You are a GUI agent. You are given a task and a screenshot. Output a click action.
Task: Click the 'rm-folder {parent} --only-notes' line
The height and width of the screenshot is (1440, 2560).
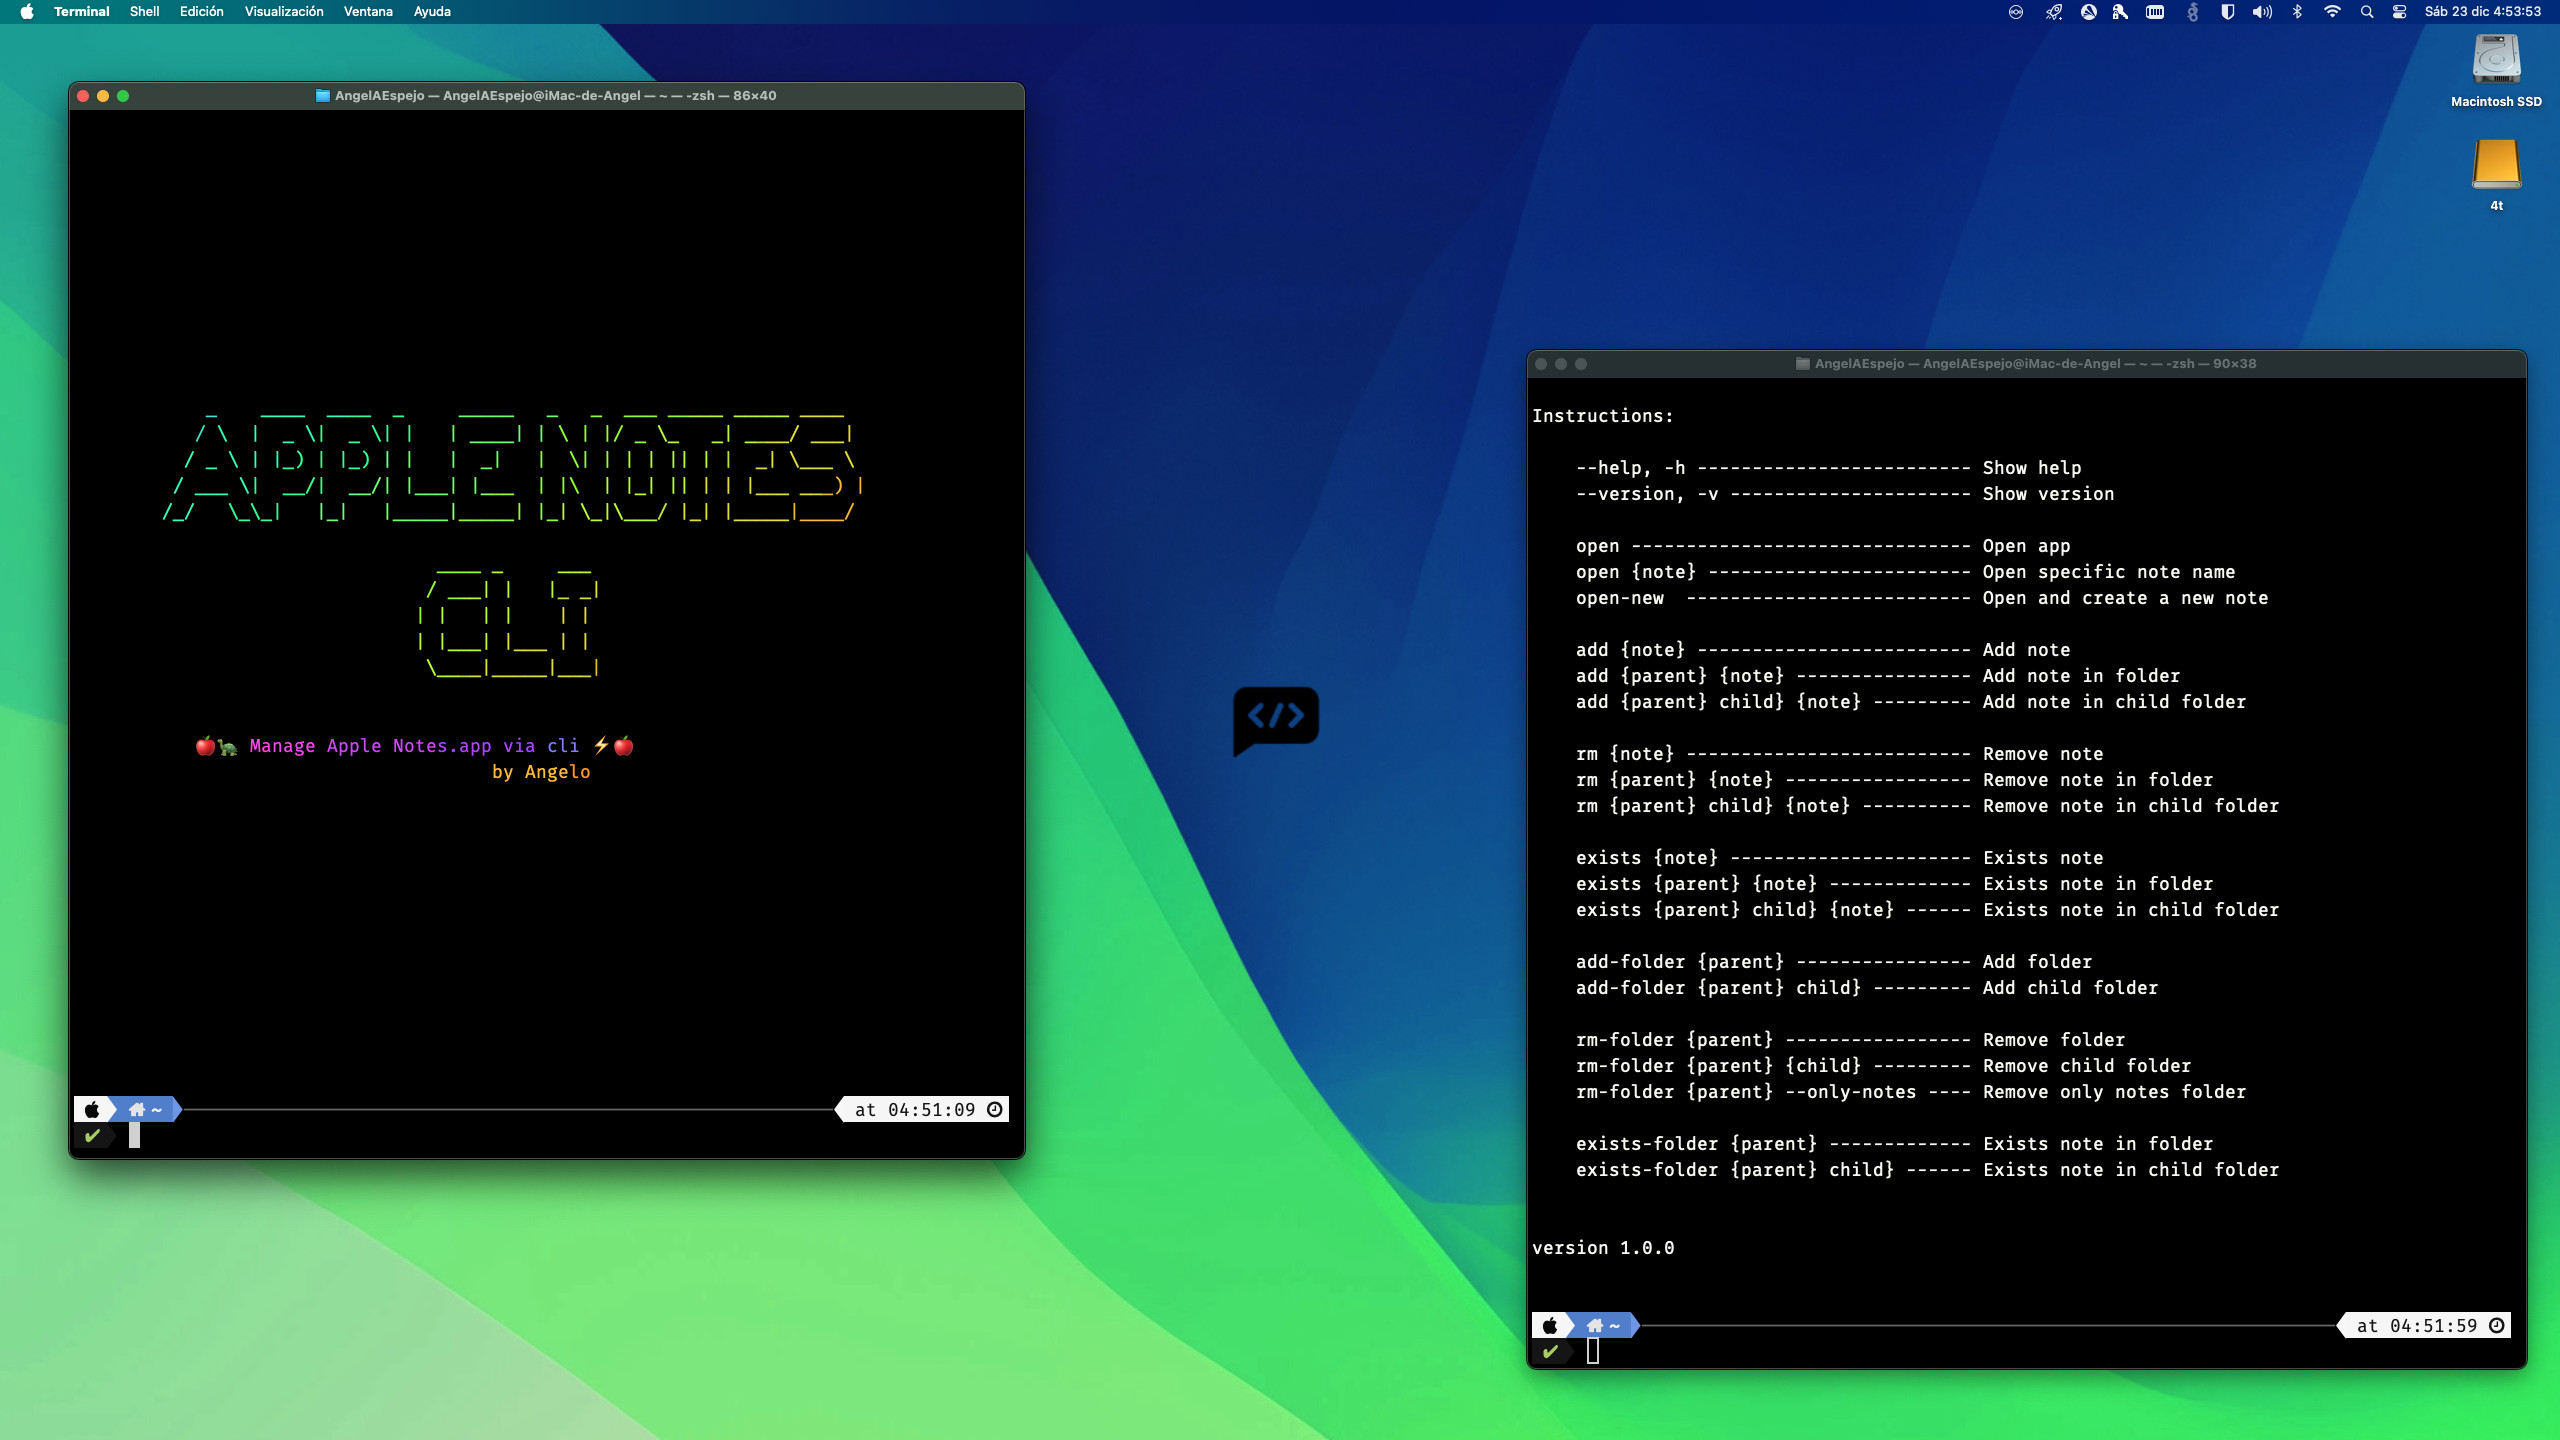pyautogui.click(x=1911, y=1092)
